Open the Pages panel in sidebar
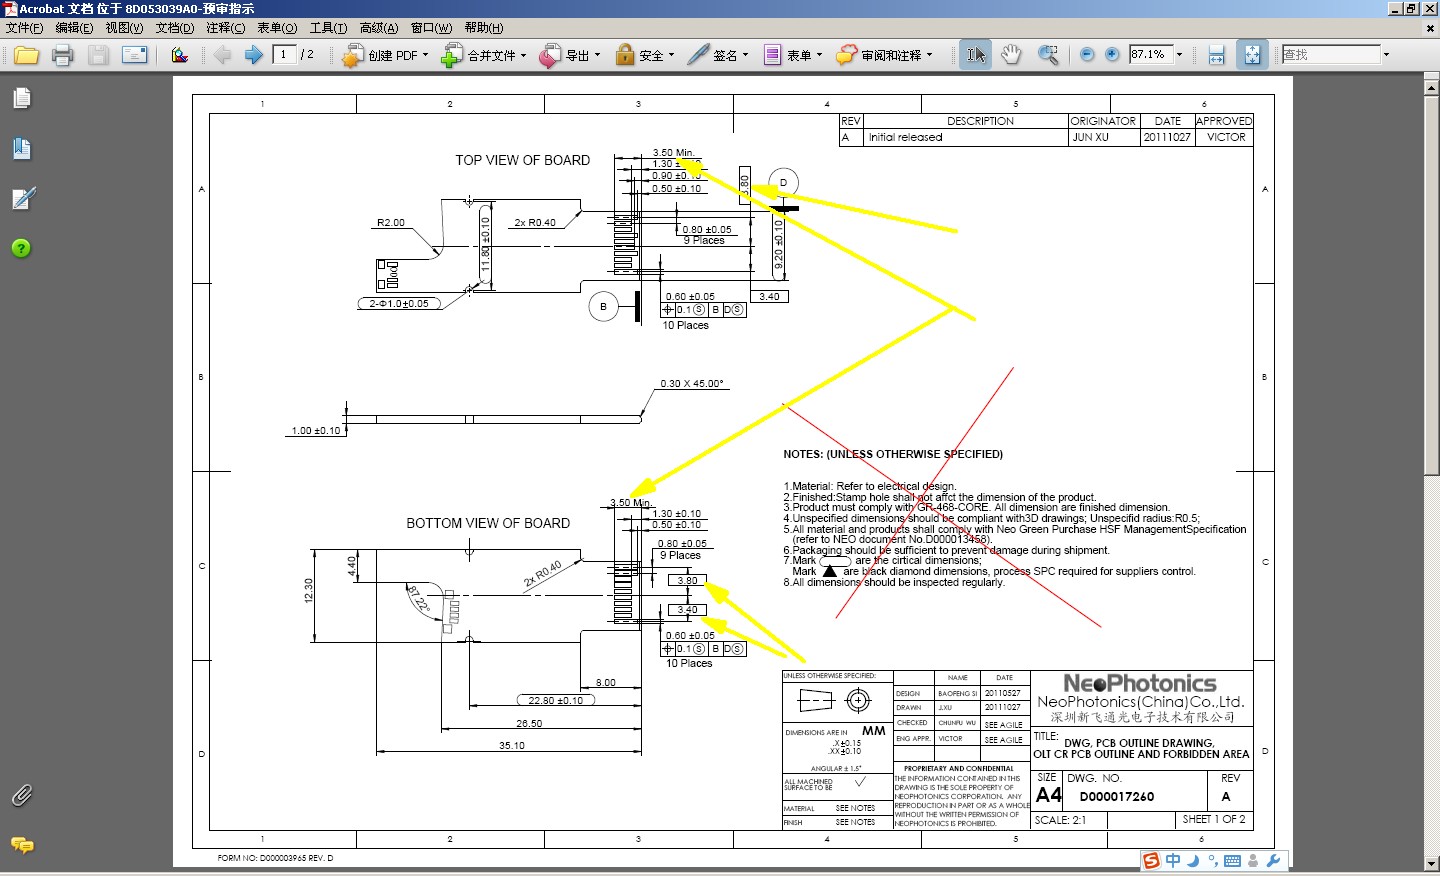 (x=22, y=99)
